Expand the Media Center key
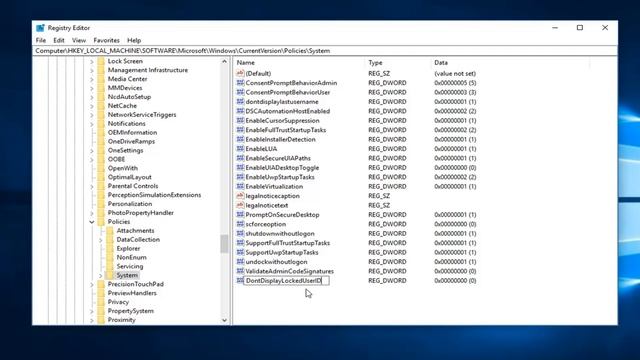 tap(92, 79)
